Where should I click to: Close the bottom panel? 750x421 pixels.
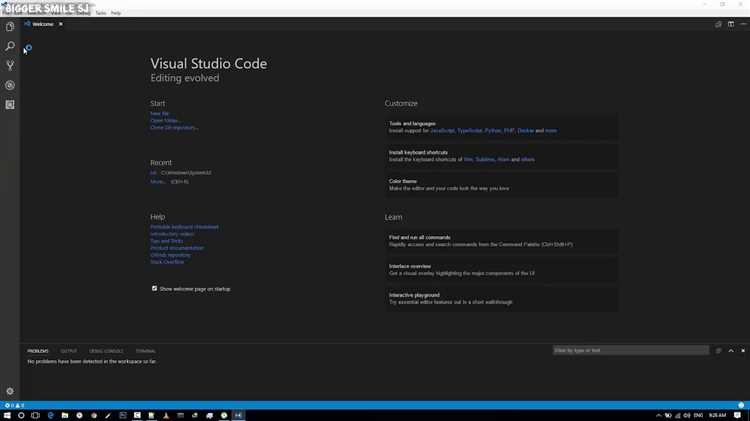[743, 351]
